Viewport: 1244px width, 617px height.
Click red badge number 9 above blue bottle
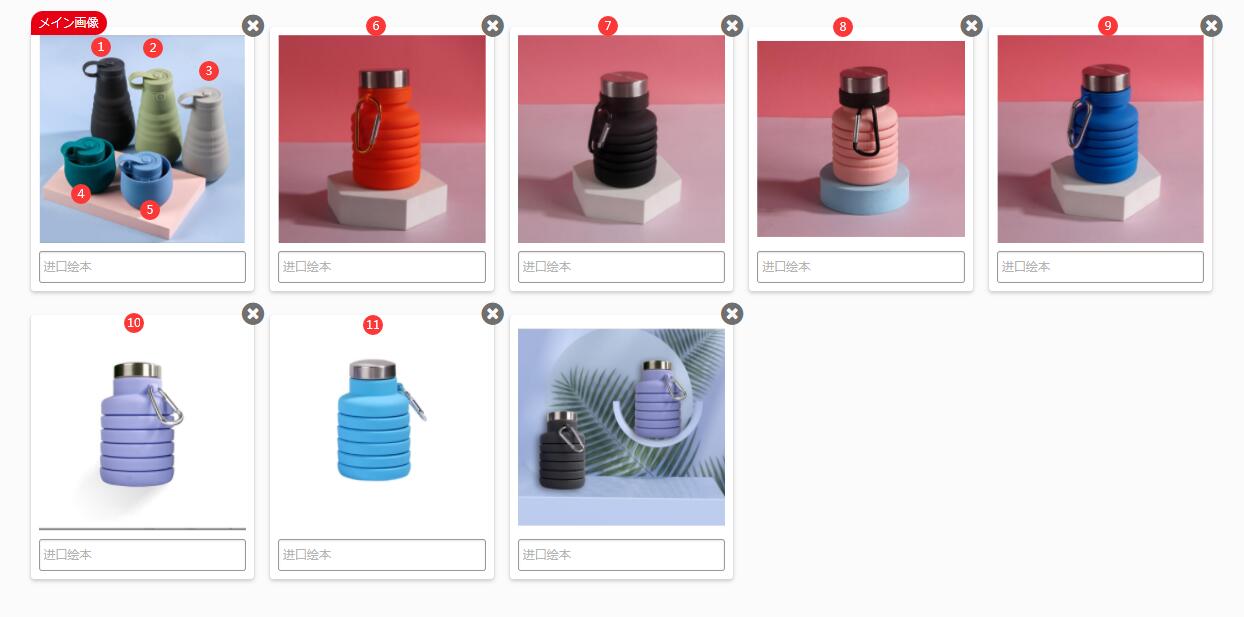[1108, 26]
